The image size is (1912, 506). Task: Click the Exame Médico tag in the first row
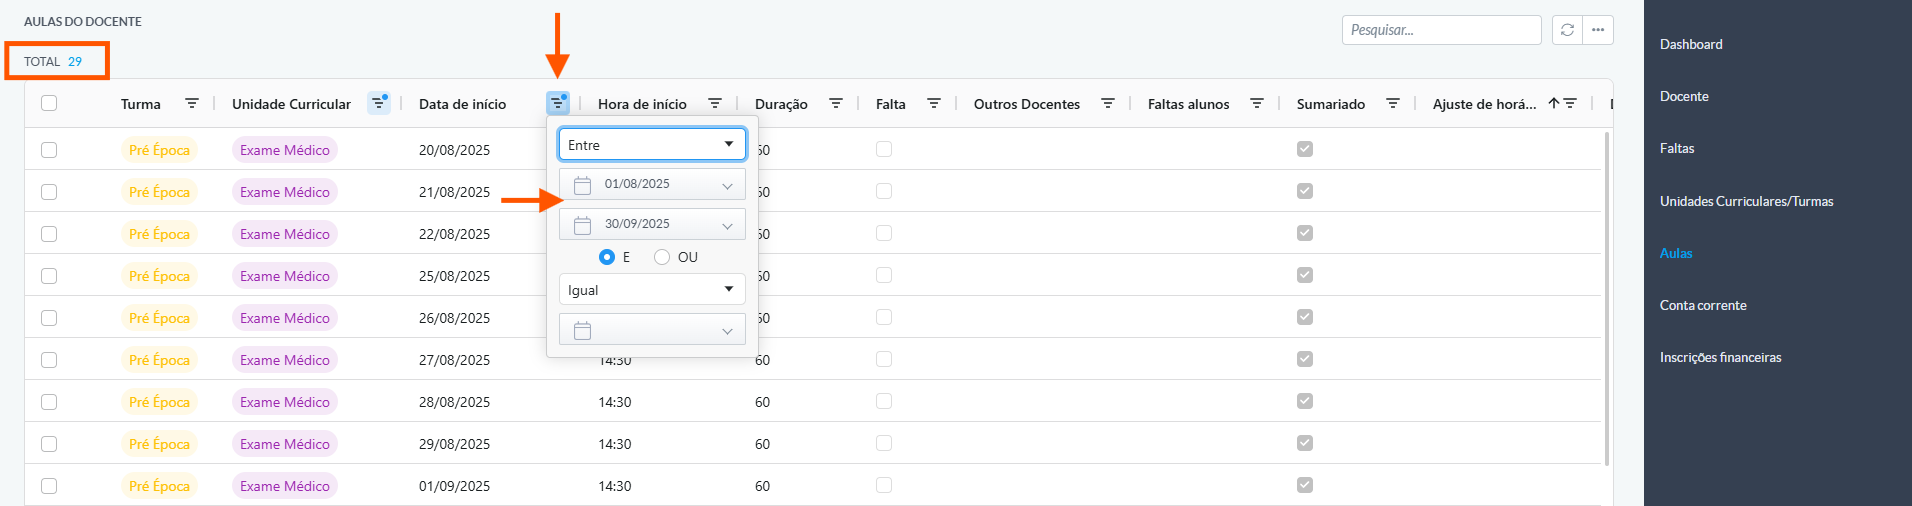tap(285, 150)
